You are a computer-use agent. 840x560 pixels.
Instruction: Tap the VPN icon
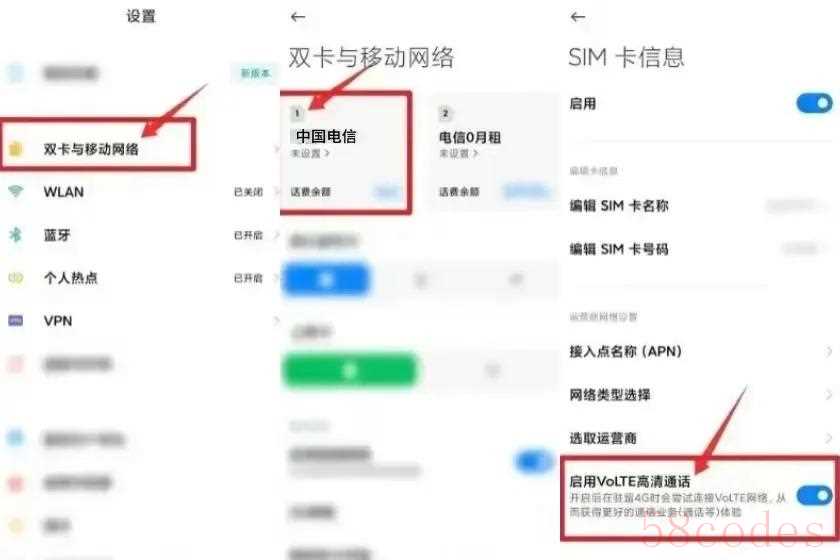coord(16,320)
